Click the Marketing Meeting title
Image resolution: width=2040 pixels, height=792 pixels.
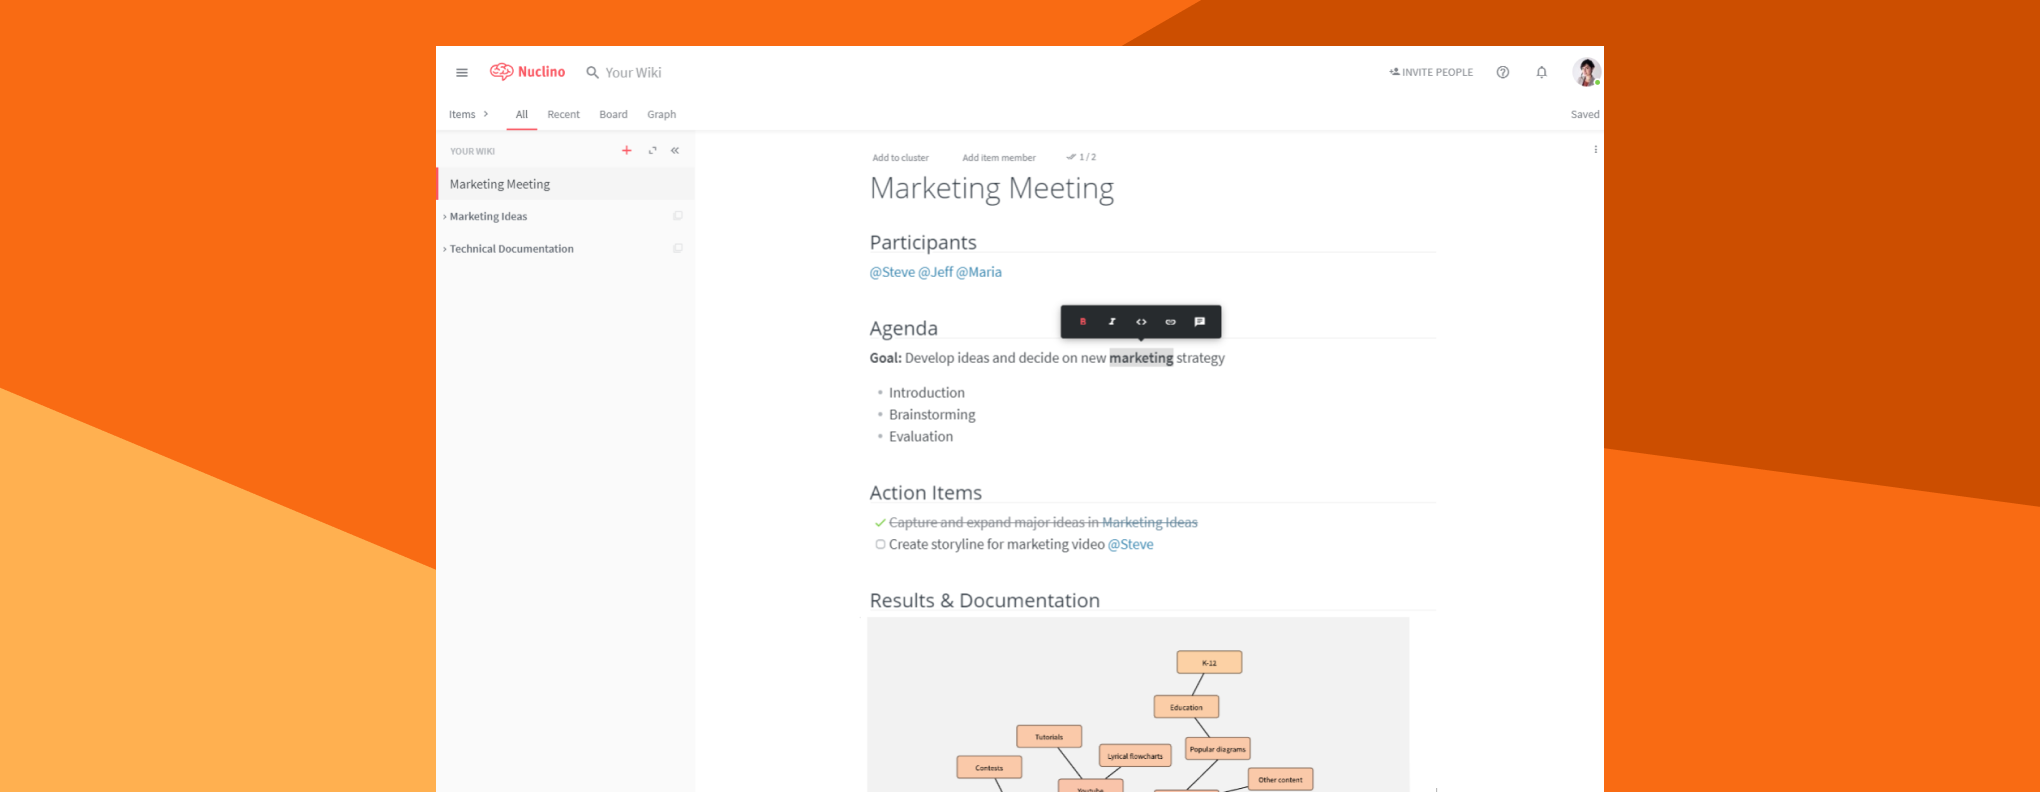click(991, 188)
